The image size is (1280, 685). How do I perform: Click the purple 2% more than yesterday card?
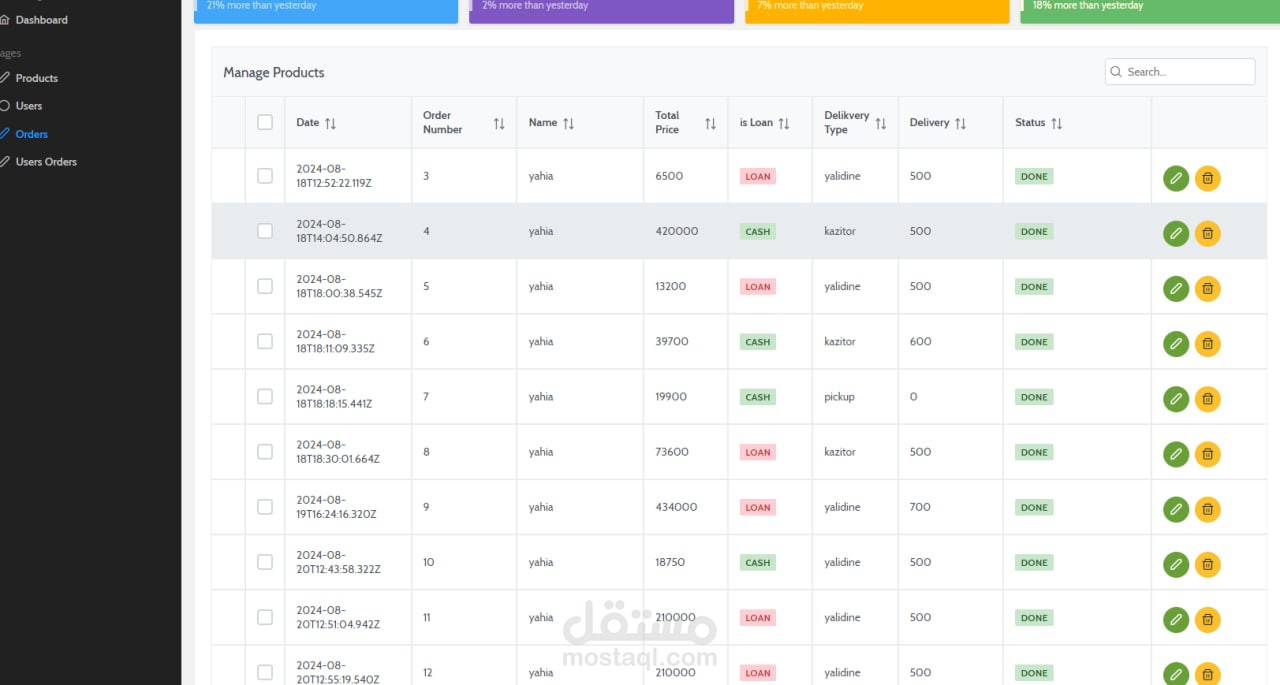(x=601, y=10)
